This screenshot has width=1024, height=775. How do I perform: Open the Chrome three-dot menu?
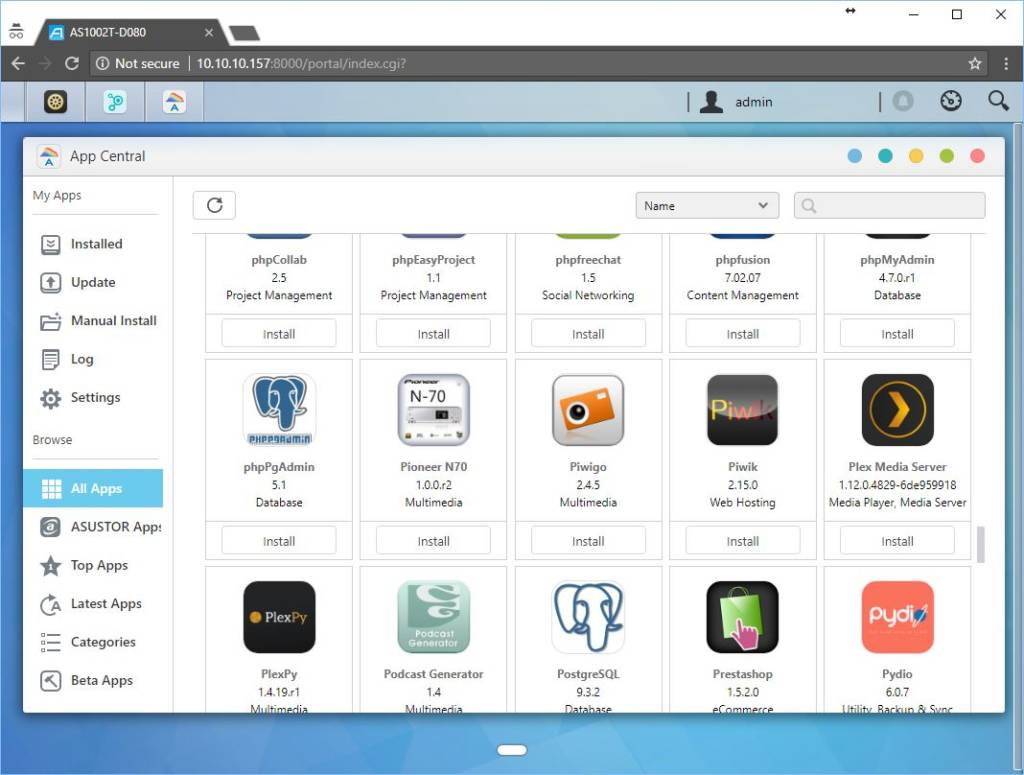(x=1006, y=63)
